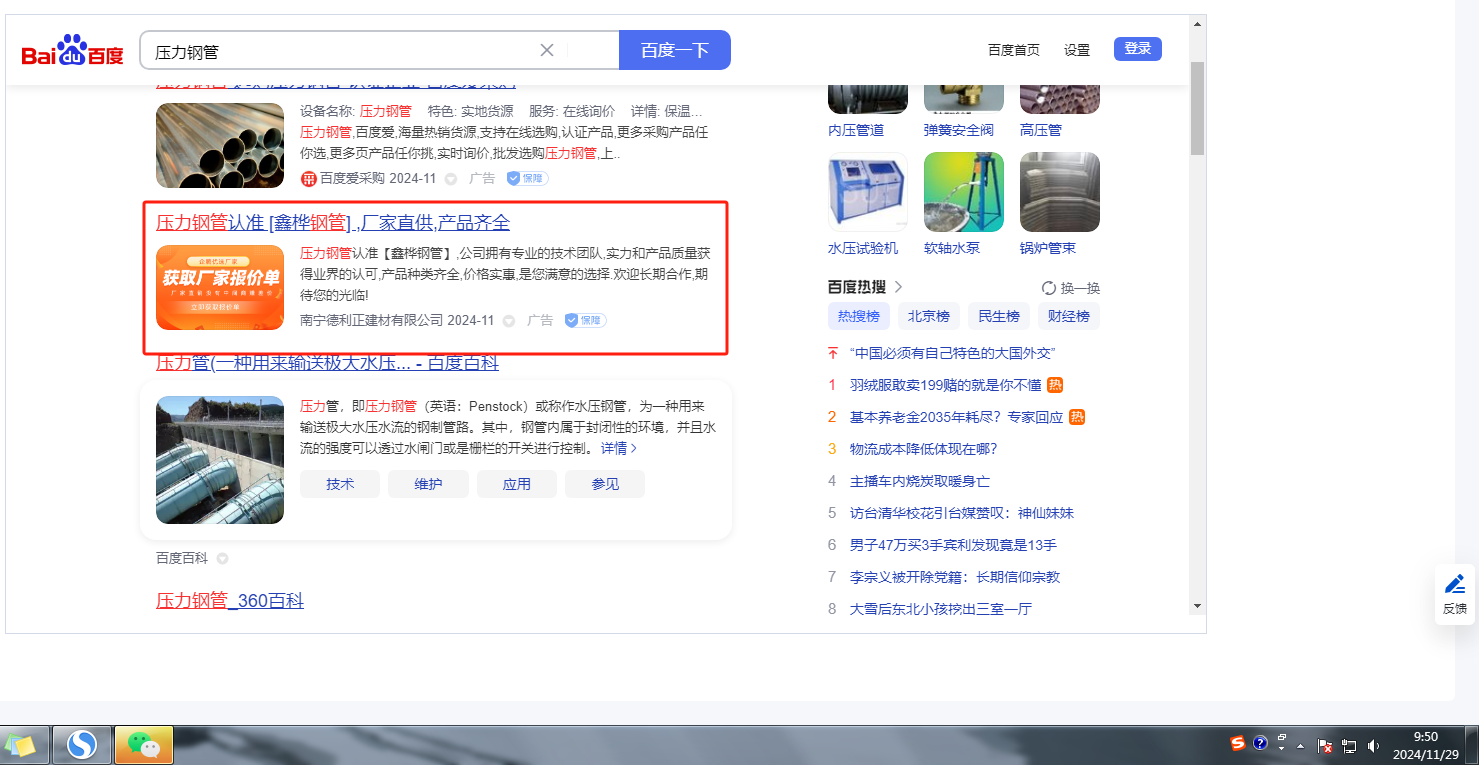This screenshot has width=1479, height=765.
Task: Open dropdown arrow beside 百度百科 source label
Action: [222, 558]
